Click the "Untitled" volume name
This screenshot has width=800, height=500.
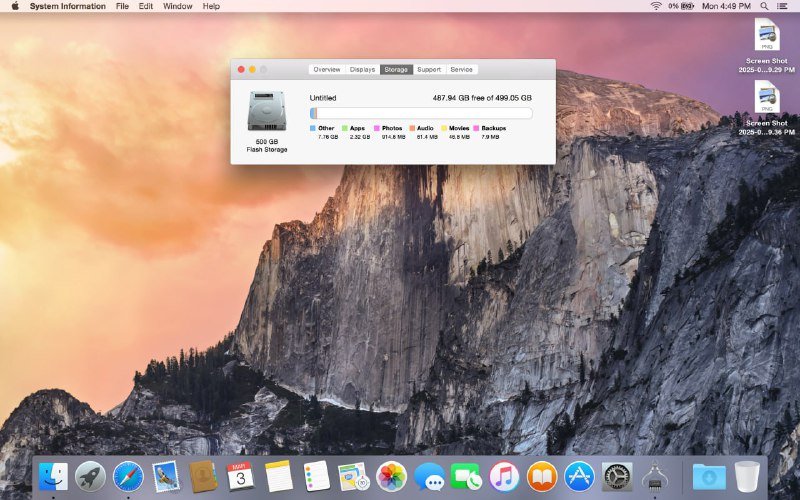click(x=323, y=98)
